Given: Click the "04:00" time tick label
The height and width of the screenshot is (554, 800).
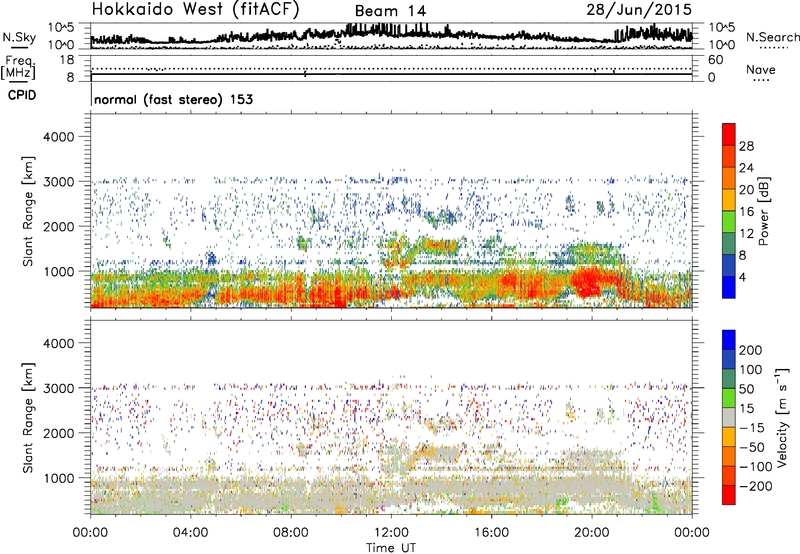Looking at the screenshot, I should point(190,533).
